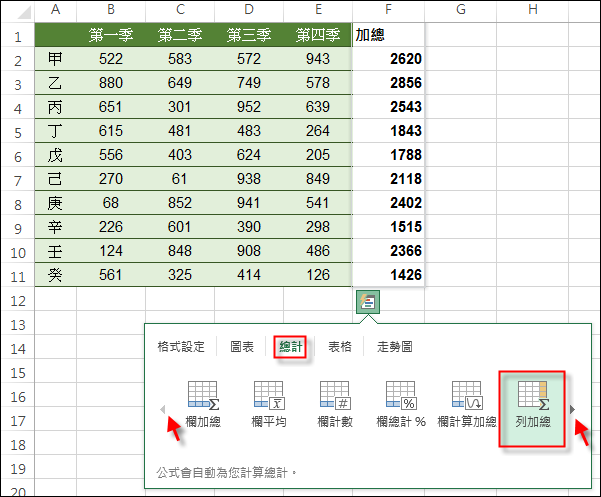Select the cell labeled 甲

[x=56, y=59]
